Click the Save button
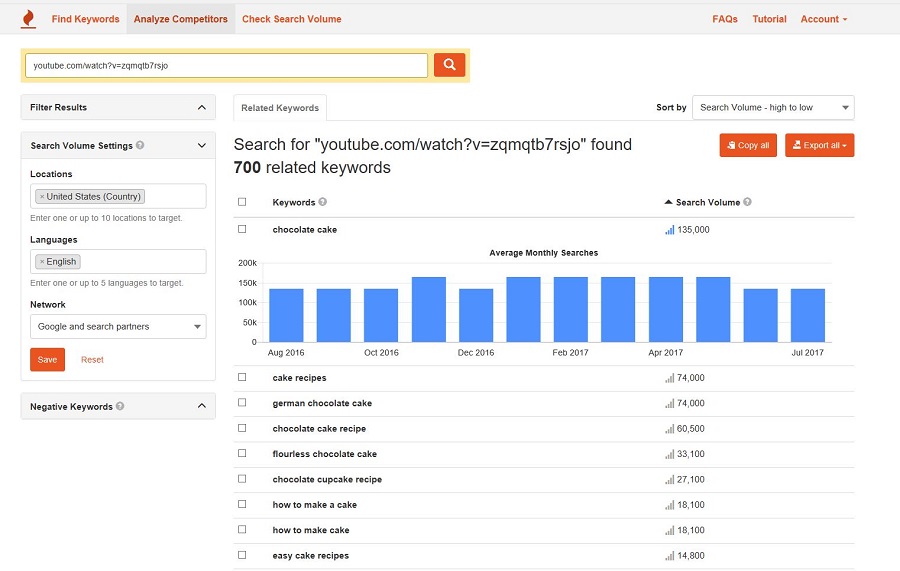Image resolution: width=900 pixels, height=571 pixels. click(x=48, y=359)
